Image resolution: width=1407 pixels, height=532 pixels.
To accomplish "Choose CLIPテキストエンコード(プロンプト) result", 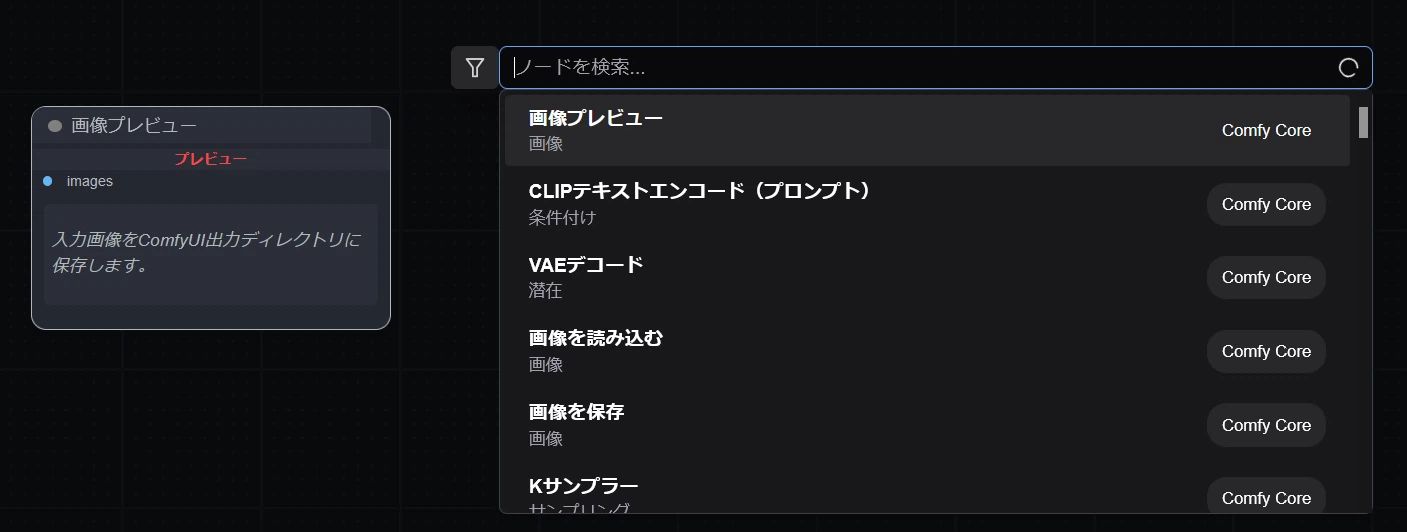I will tap(700, 203).
